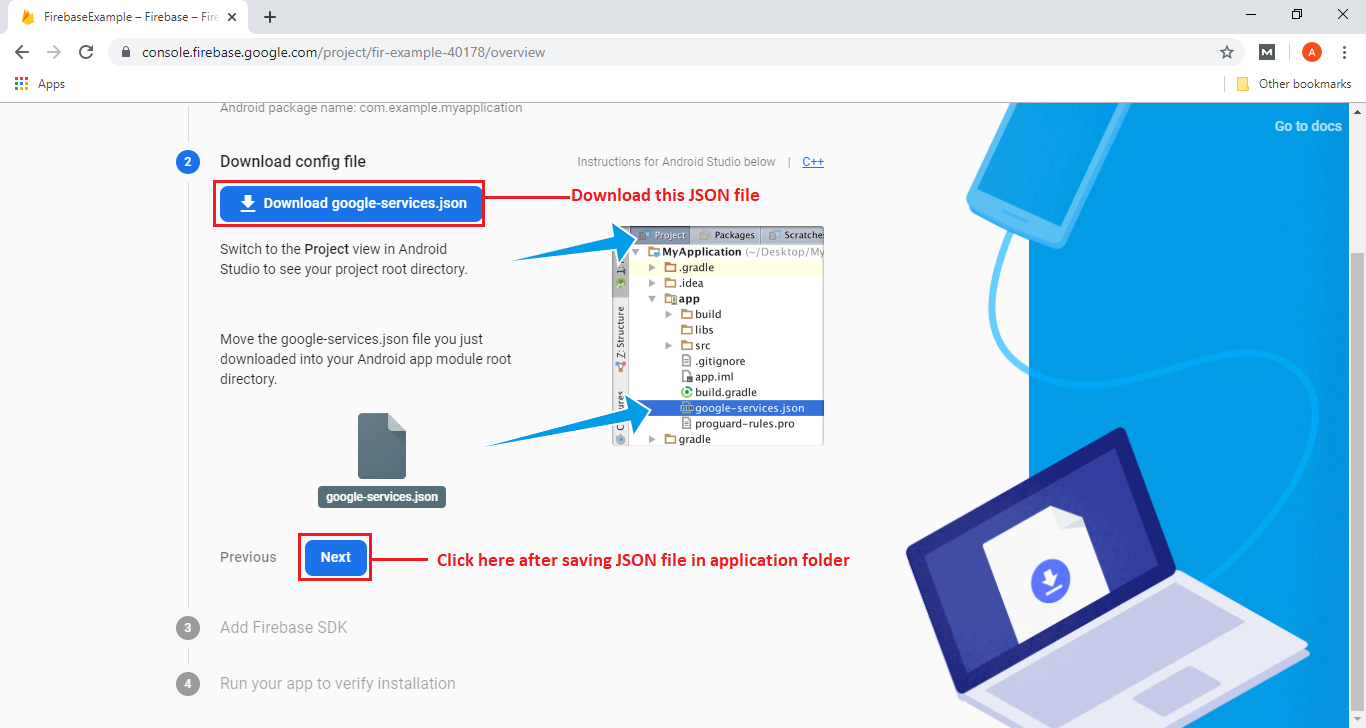Screen dimensions: 1366x728
Task: Open the orange profile avatar
Action: coord(1311,52)
